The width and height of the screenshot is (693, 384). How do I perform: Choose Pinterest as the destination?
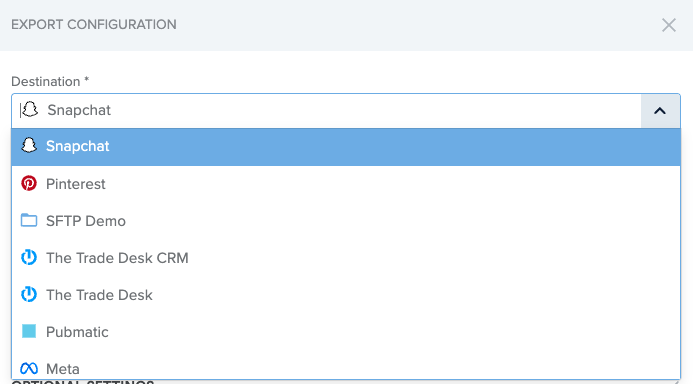(346, 184)
